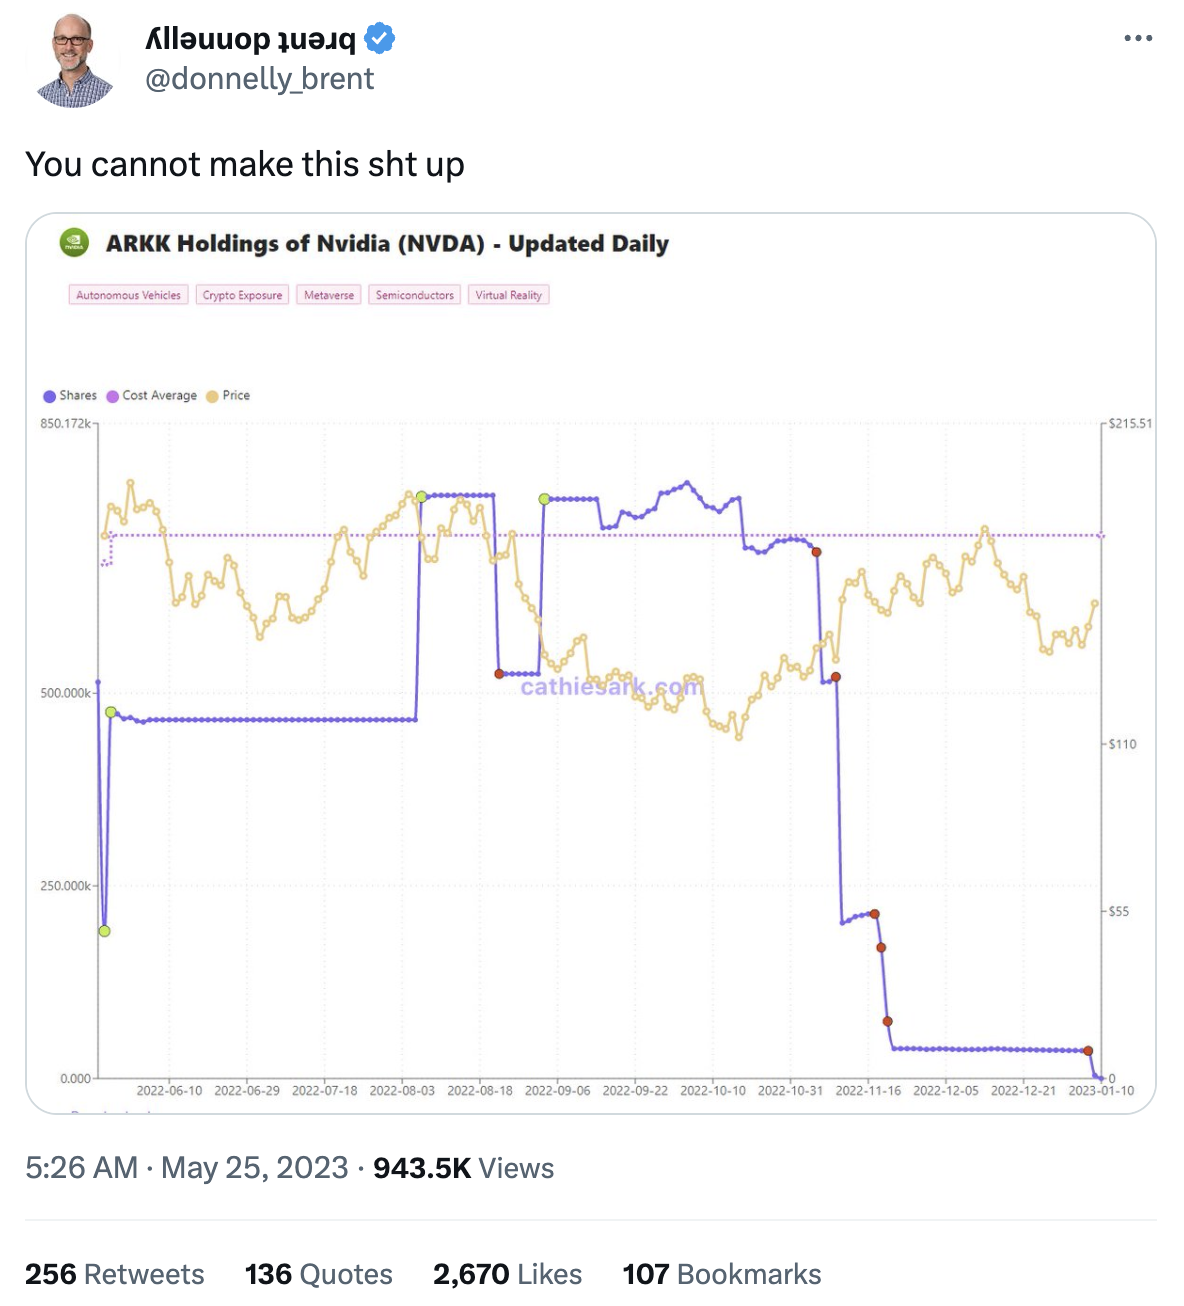This screenshot has height=1306, width=1184.
Task: Click the display name in the tweet header
Action: tap(251, 39)
